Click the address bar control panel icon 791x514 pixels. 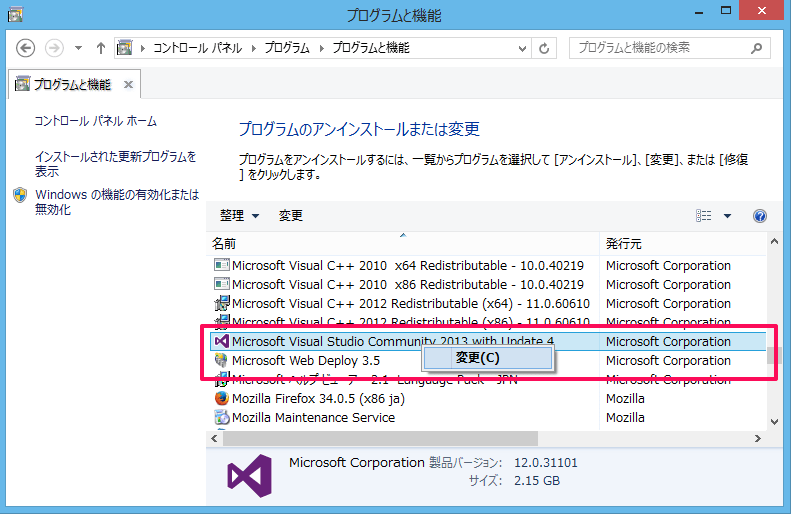click(x=124, y=48)
